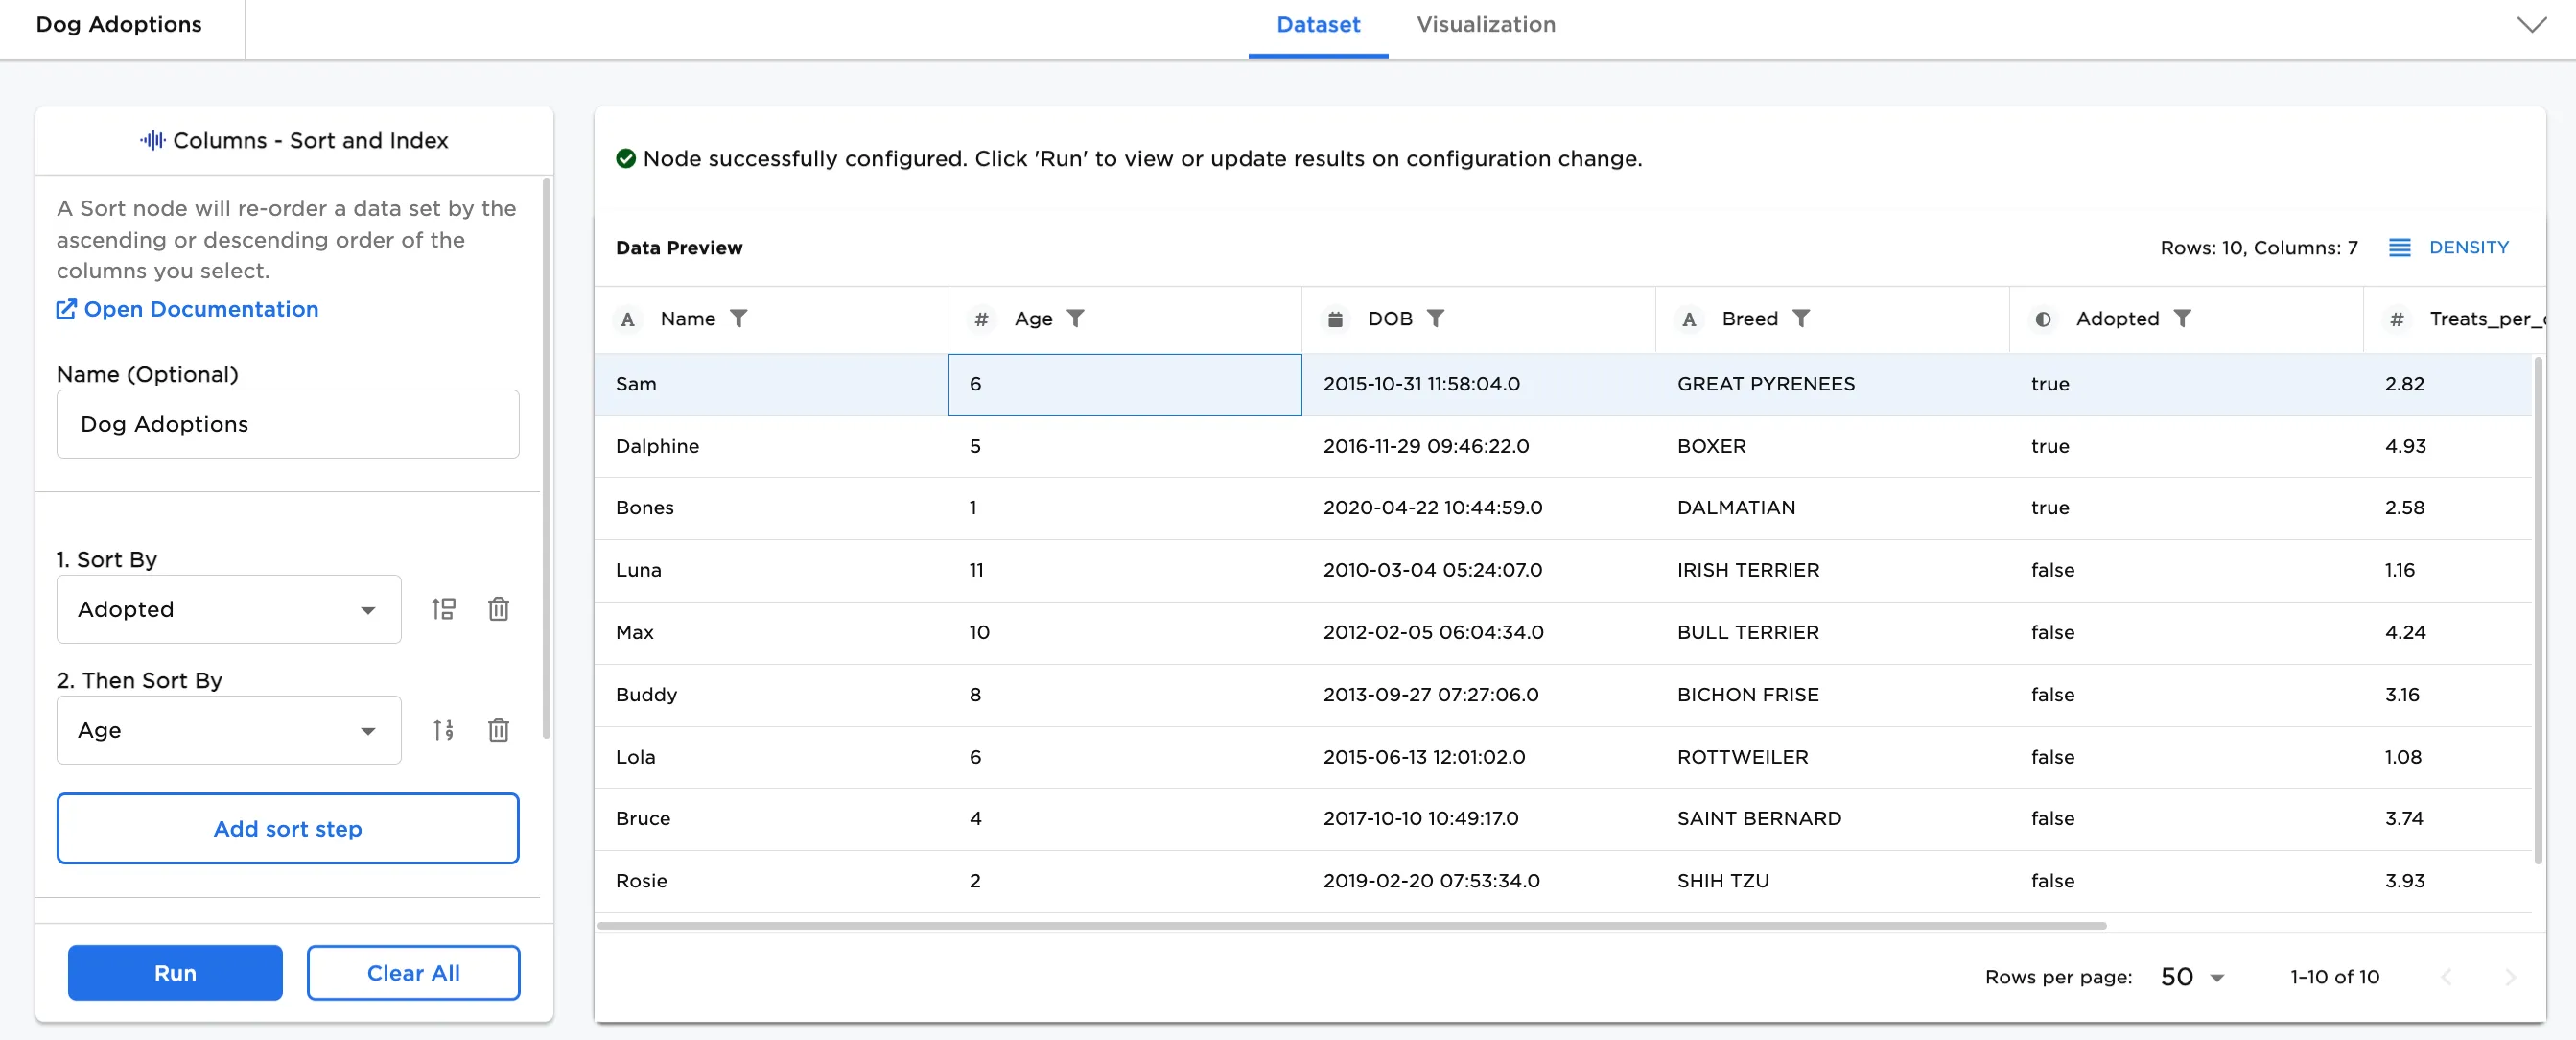Screen dimensions: 2576x1040
Task: Select the Dataset tab
Action: [x=1318, y=24]
